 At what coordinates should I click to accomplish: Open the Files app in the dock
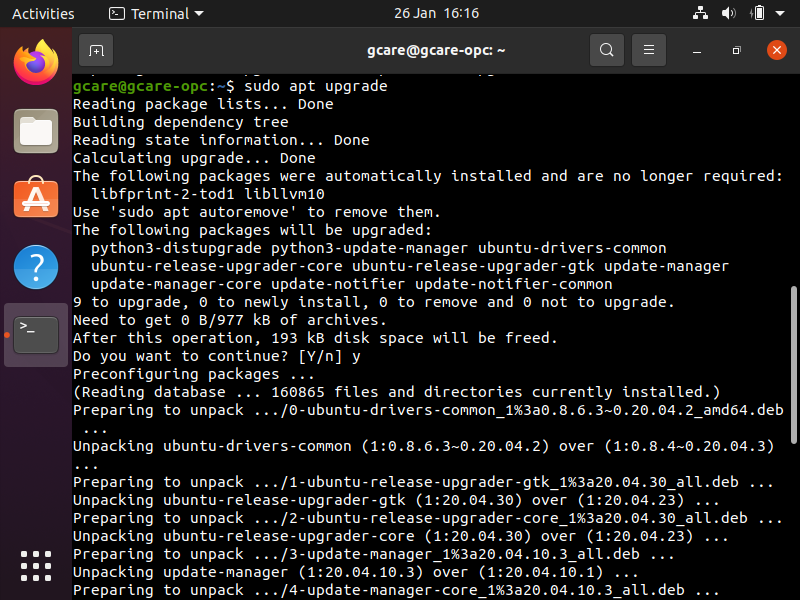click(x=36, y=131)
